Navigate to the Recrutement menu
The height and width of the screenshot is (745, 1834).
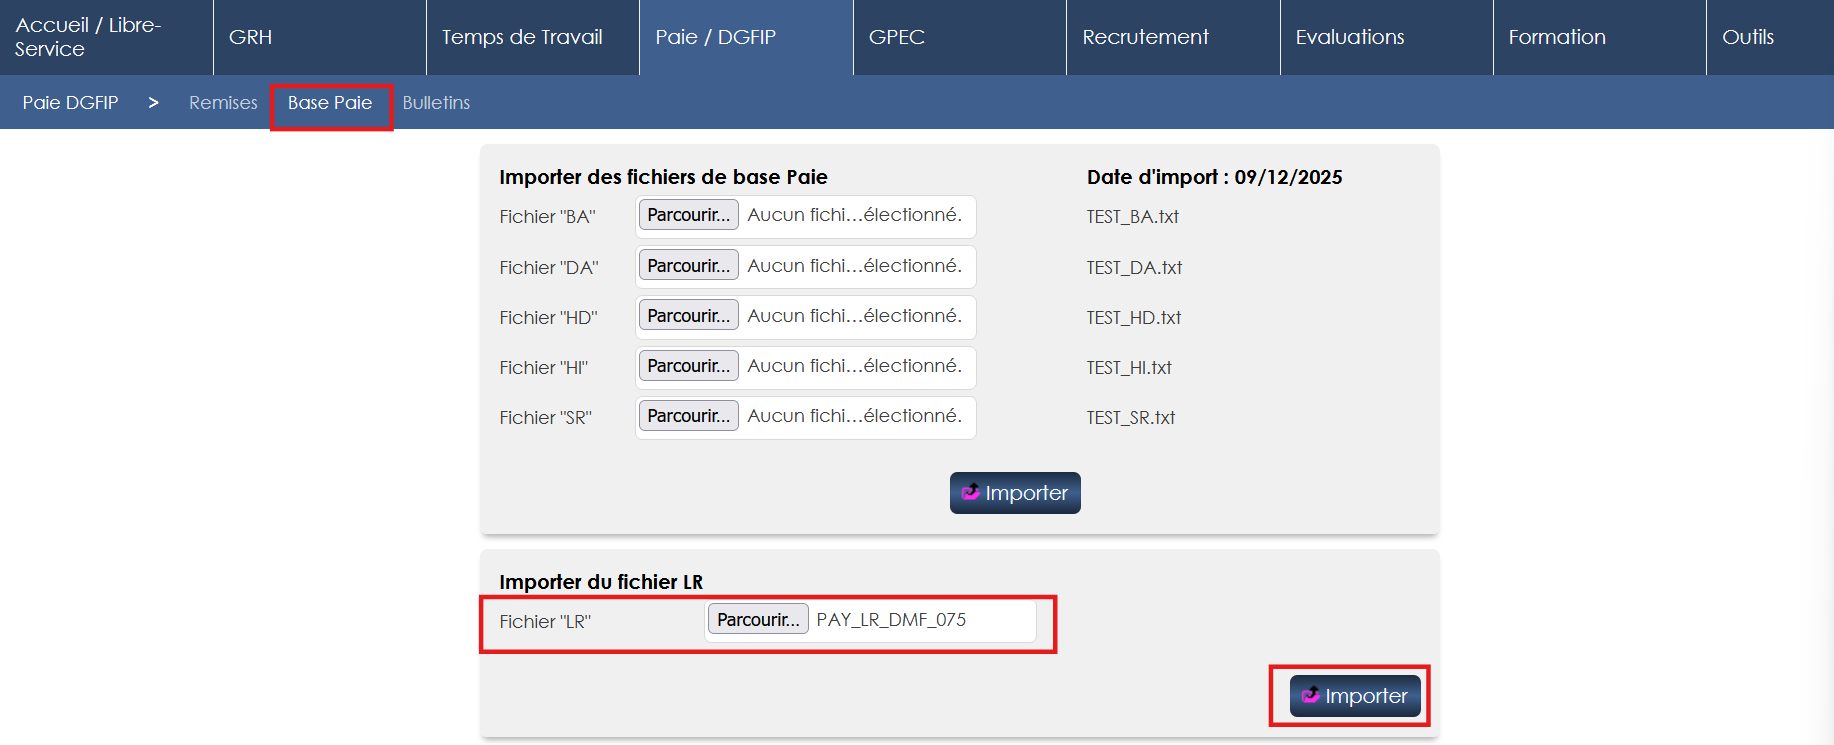tap(1145, 37)
